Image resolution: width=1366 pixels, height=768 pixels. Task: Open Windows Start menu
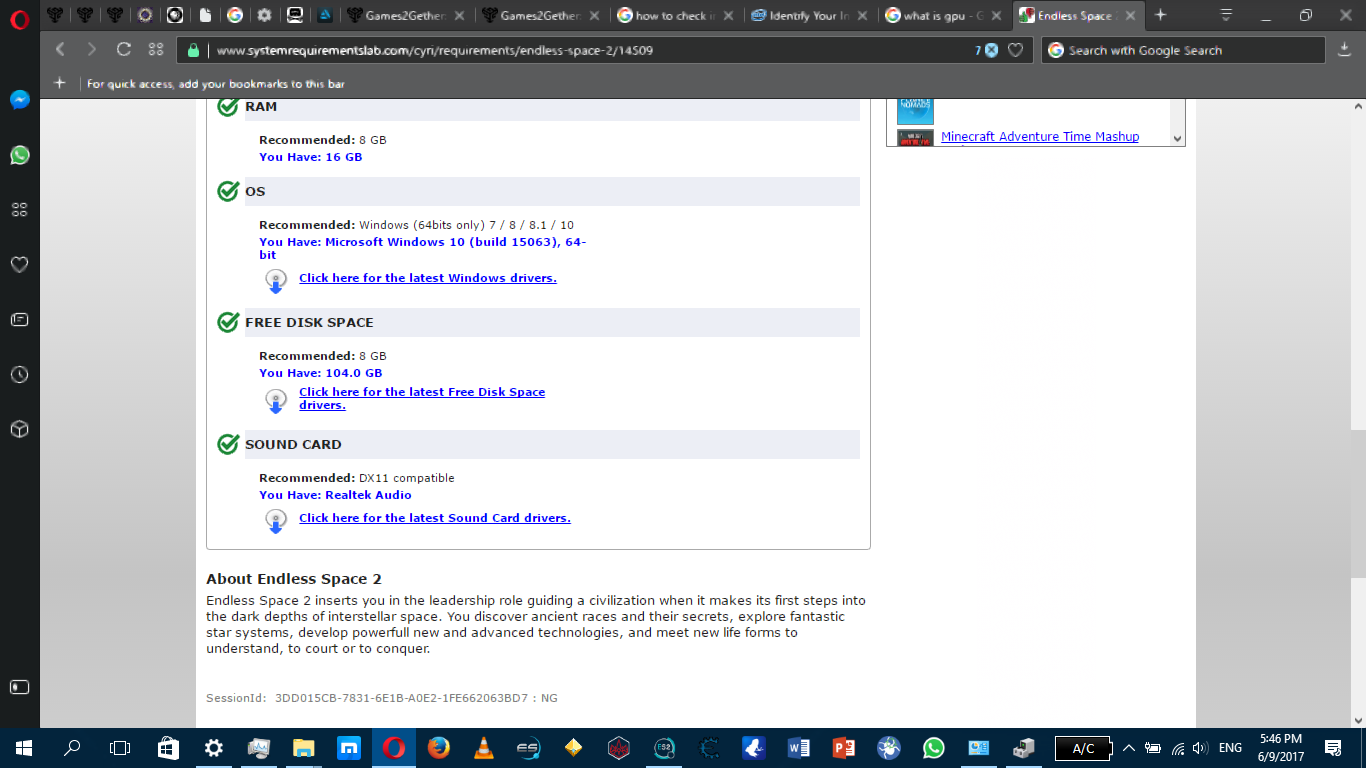(24, 748)
